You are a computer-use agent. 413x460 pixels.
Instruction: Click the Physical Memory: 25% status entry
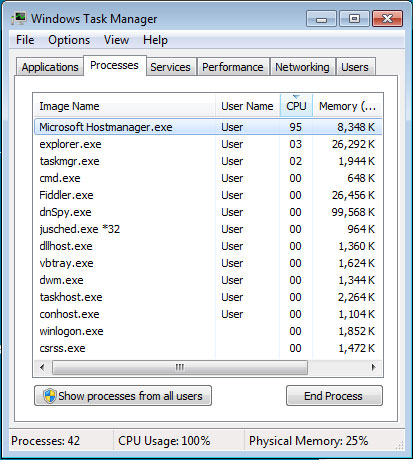[308, 441]
